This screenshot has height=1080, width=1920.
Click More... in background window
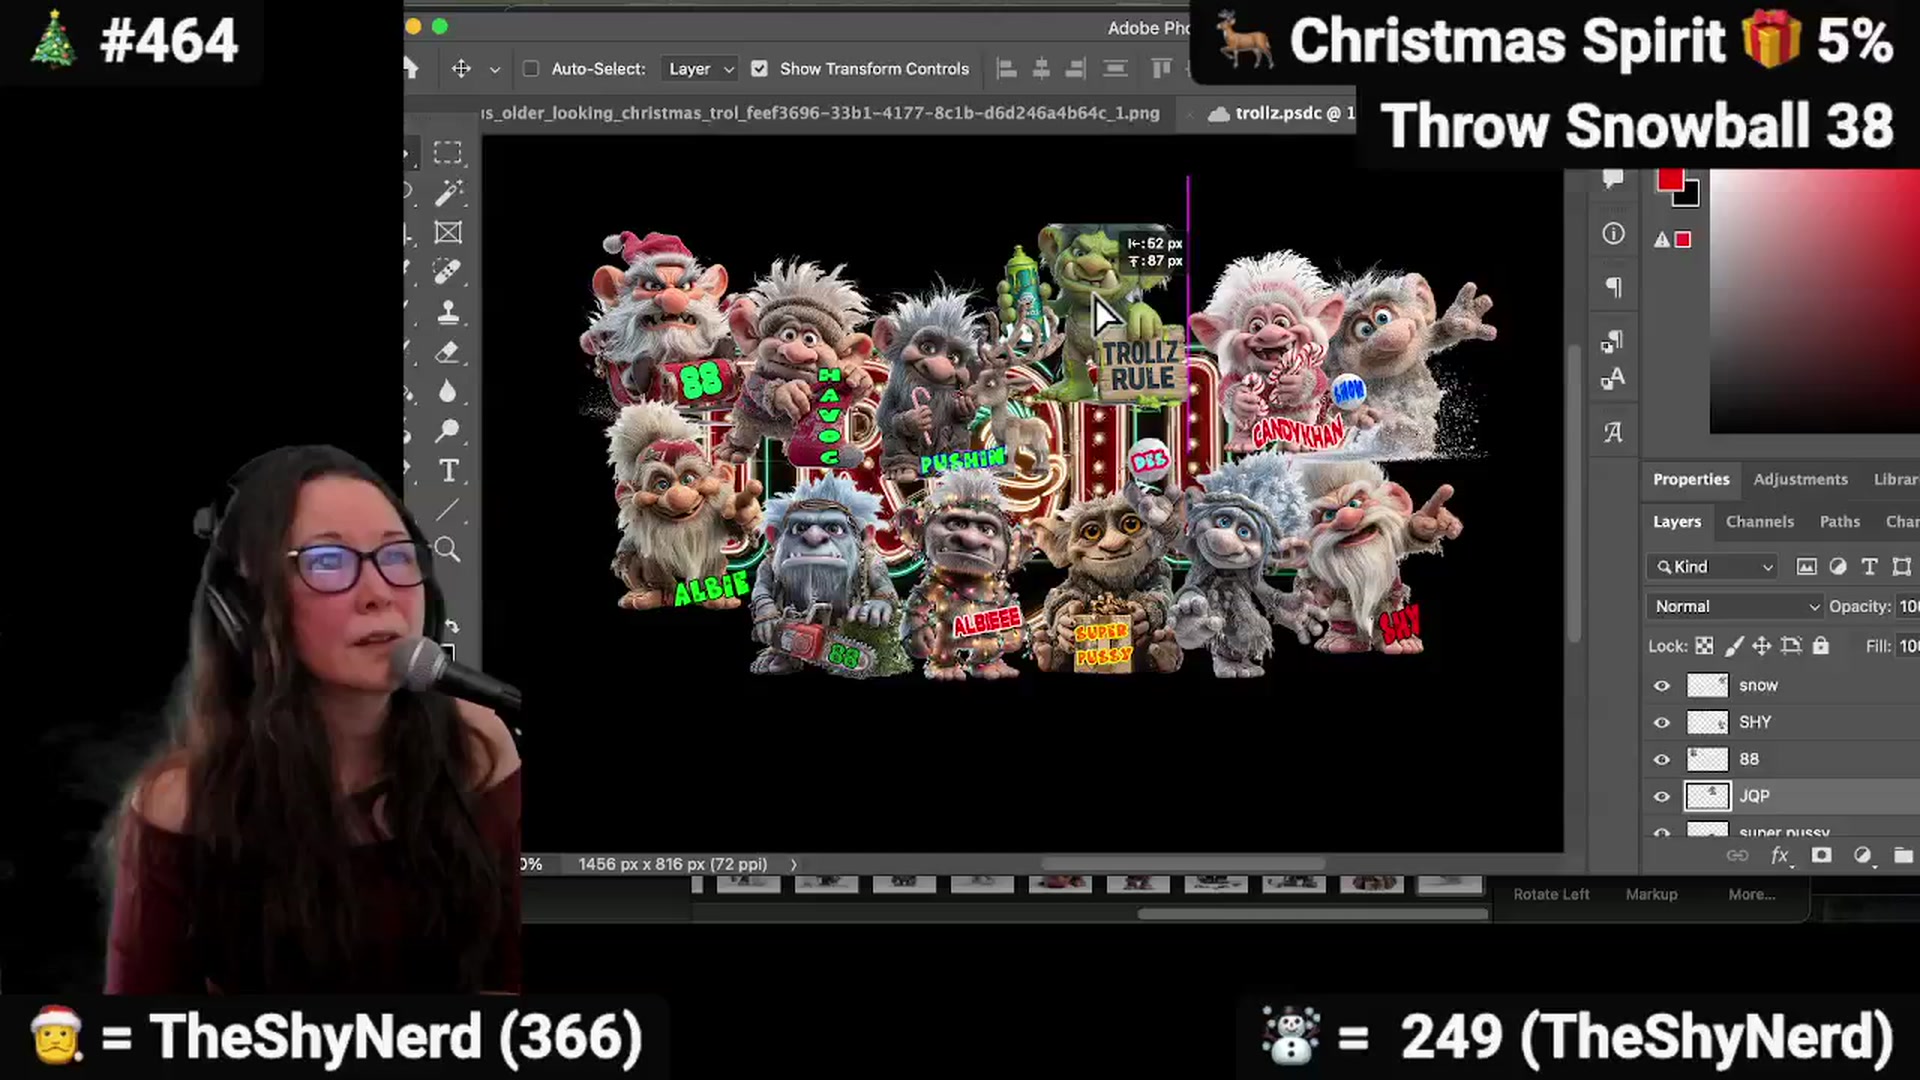pos(1752,894)
